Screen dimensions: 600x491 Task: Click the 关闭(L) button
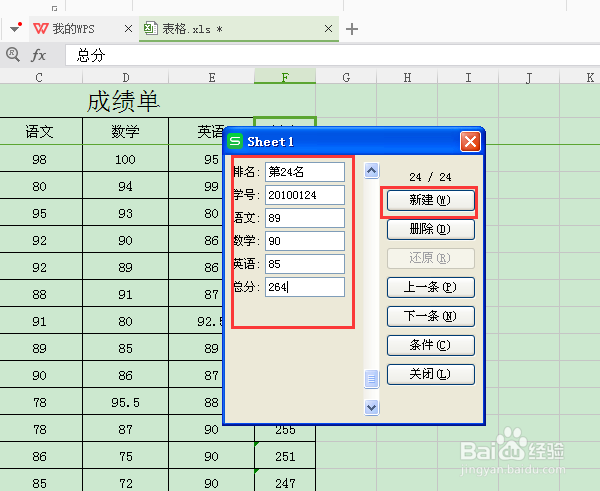pos(430,374)
